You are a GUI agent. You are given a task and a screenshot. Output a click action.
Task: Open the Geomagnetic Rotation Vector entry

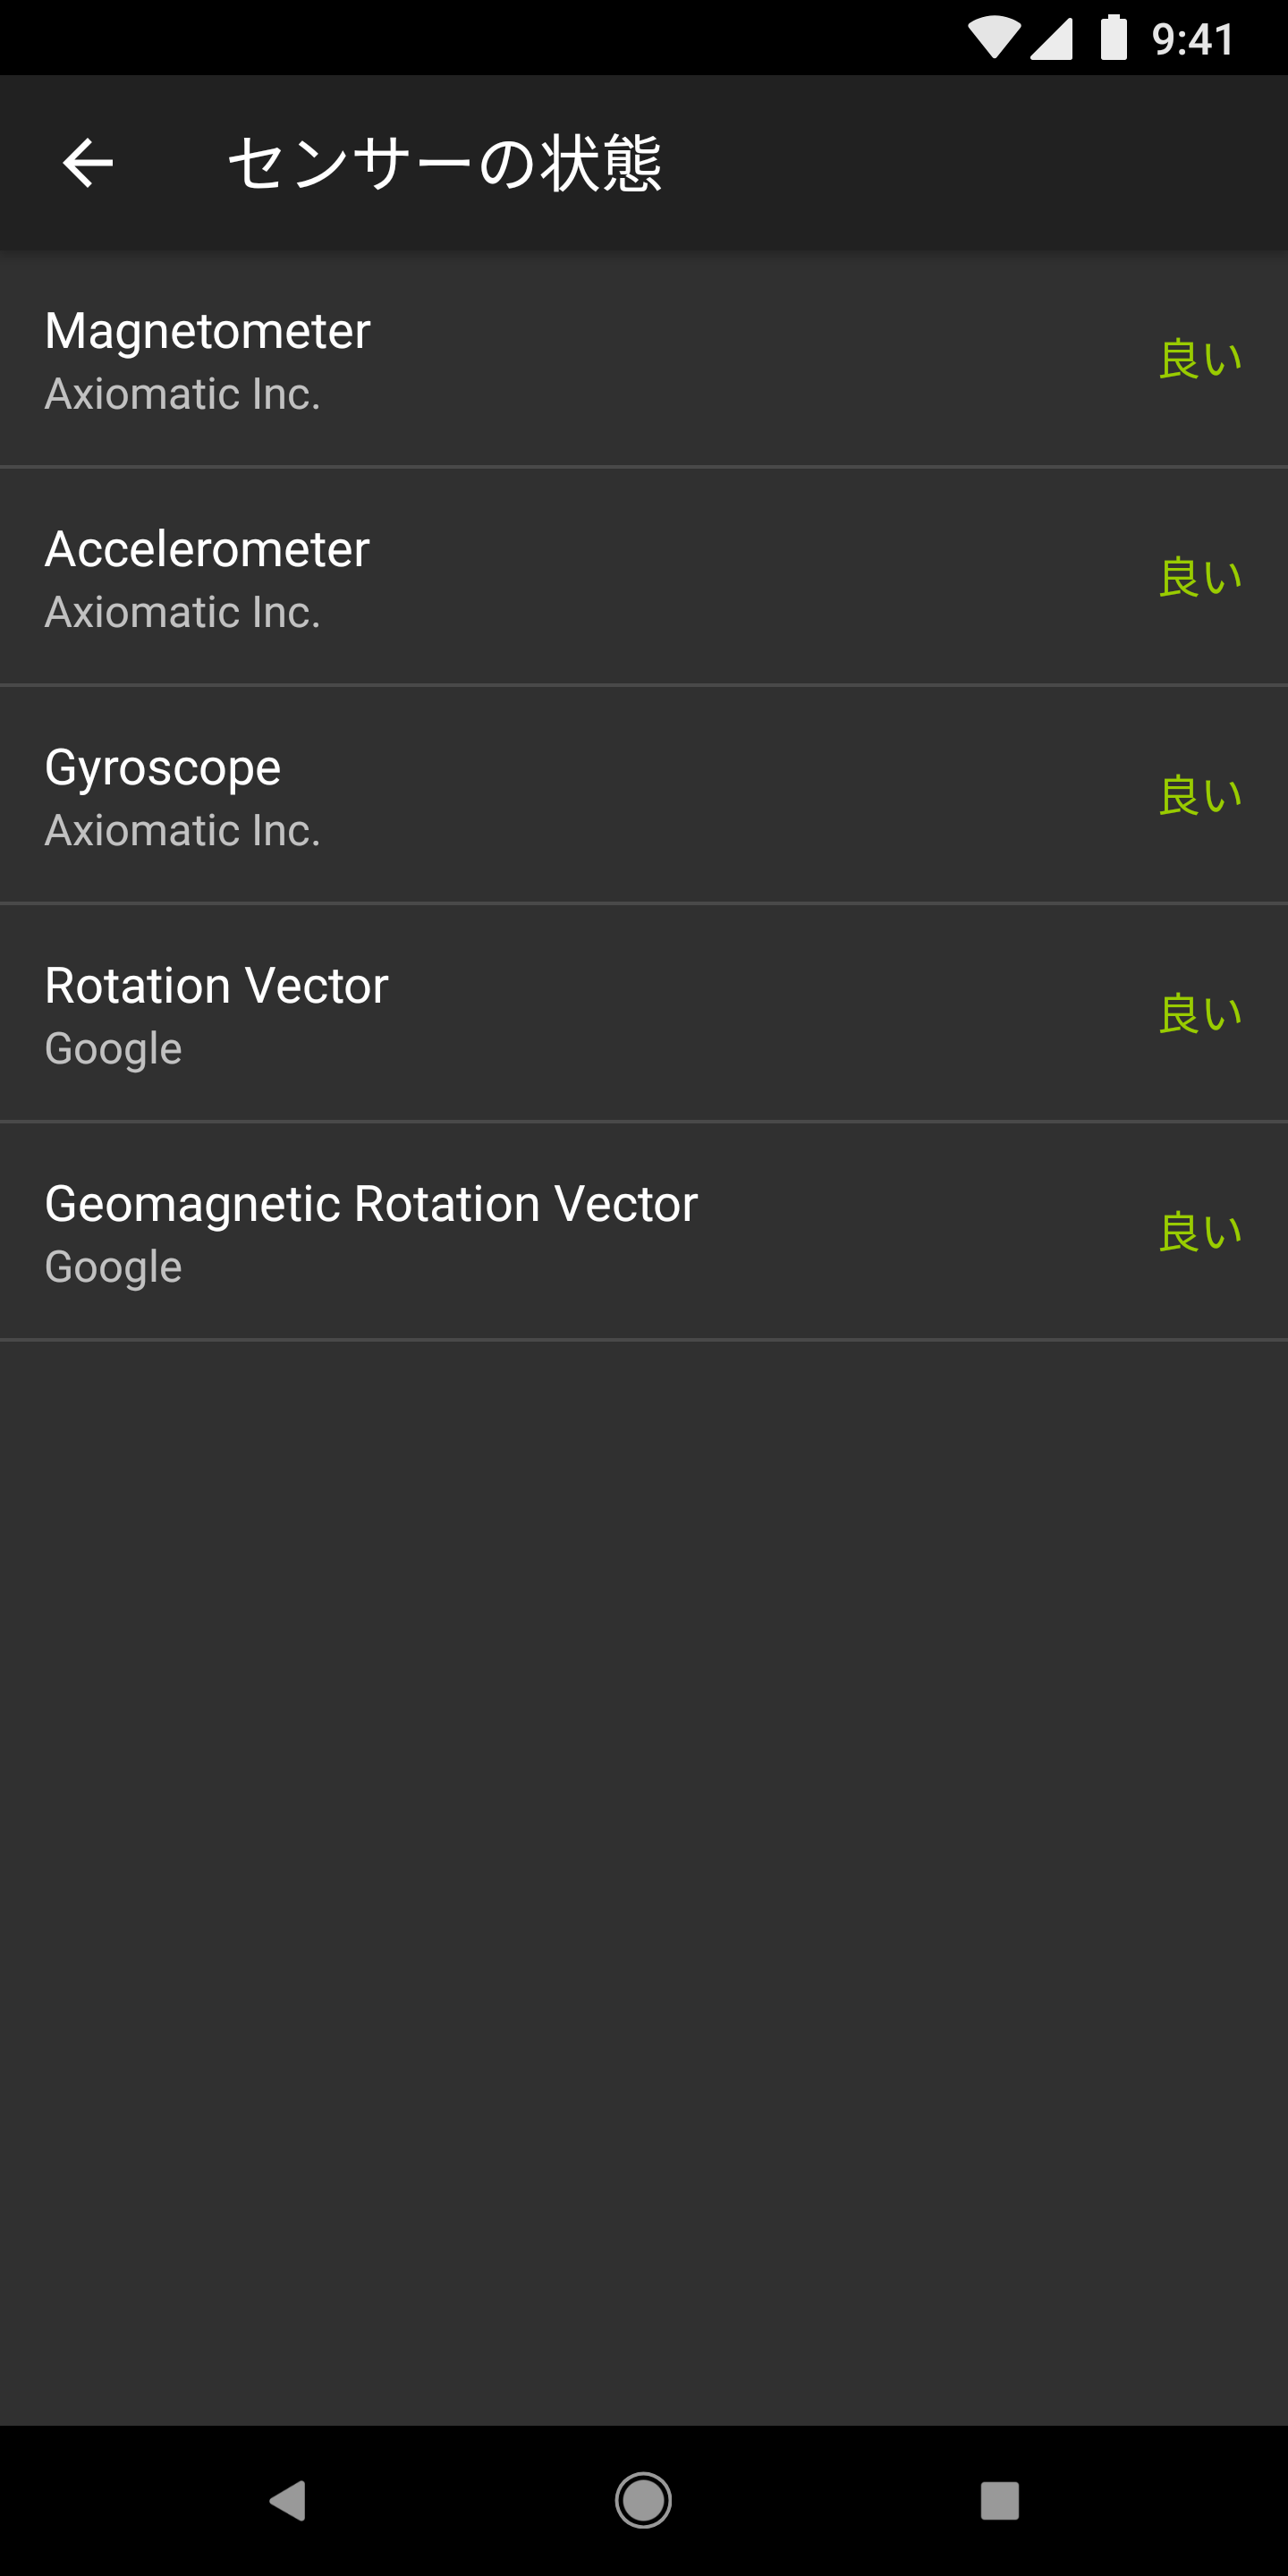(644, 1231)
